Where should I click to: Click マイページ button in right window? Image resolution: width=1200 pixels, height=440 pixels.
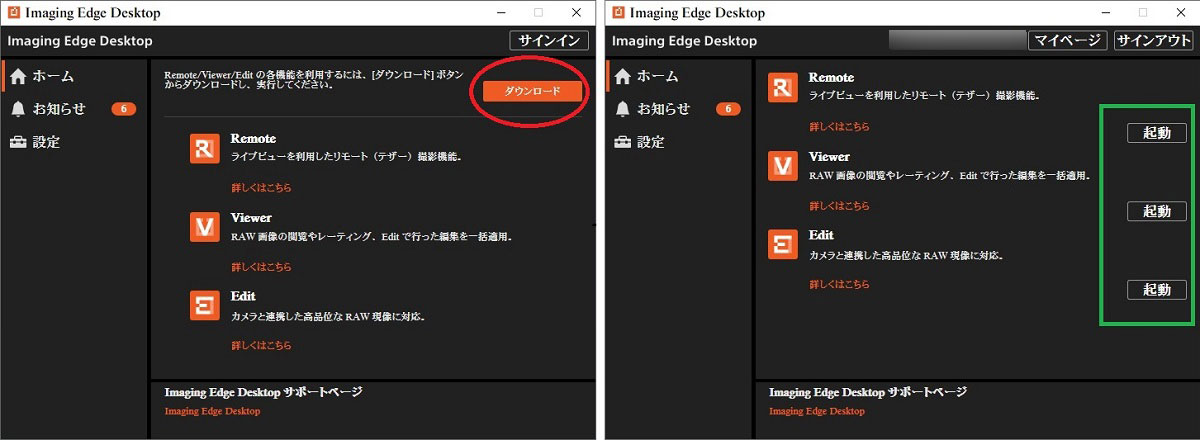tap(1067, 40)
